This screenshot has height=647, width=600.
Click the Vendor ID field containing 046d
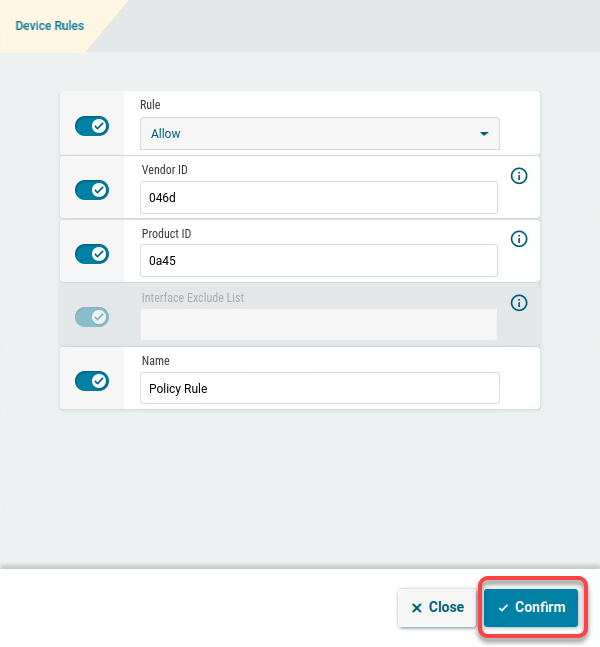click(x=318, y=197)
